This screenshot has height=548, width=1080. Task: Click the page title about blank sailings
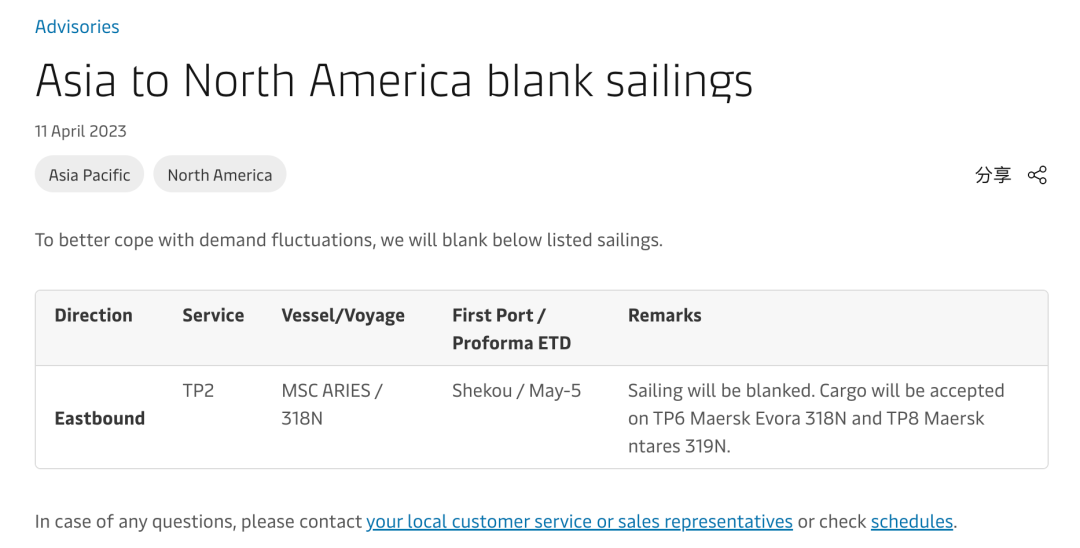pyautogui.click(x=394, y=81)
